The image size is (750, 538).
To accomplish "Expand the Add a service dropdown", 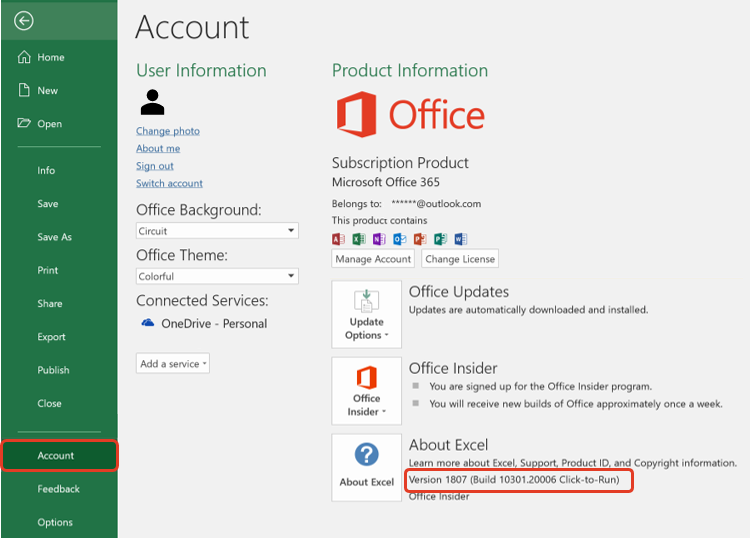I will coord(173,363).
